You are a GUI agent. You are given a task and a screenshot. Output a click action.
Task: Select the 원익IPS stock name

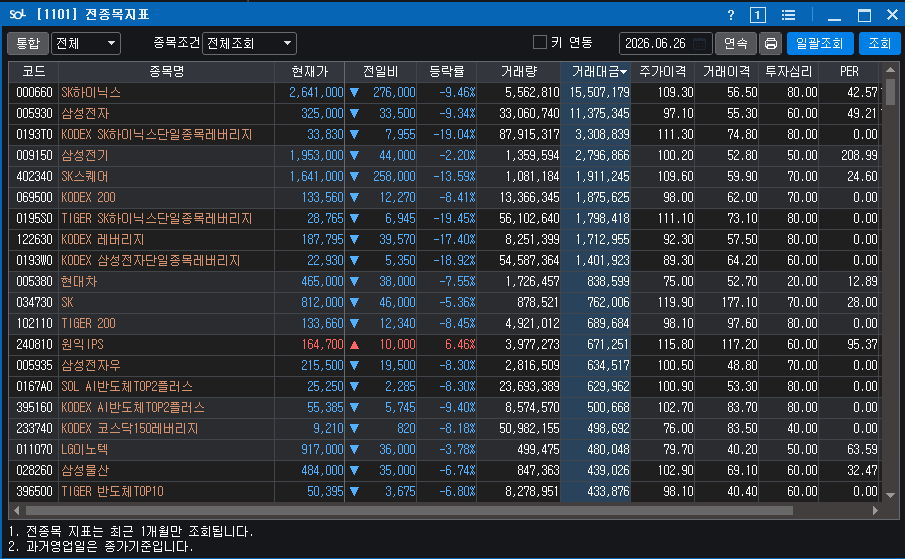(82, 344)
